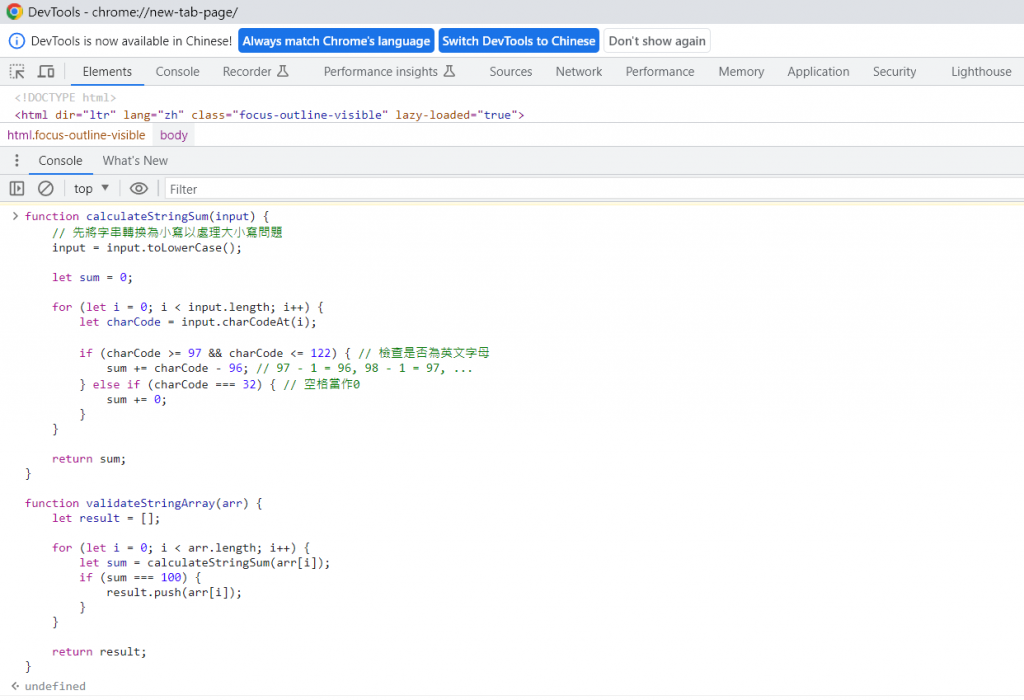Click the else if (charCode === 32) line
1024x700 pixels.
pos(219,385)
